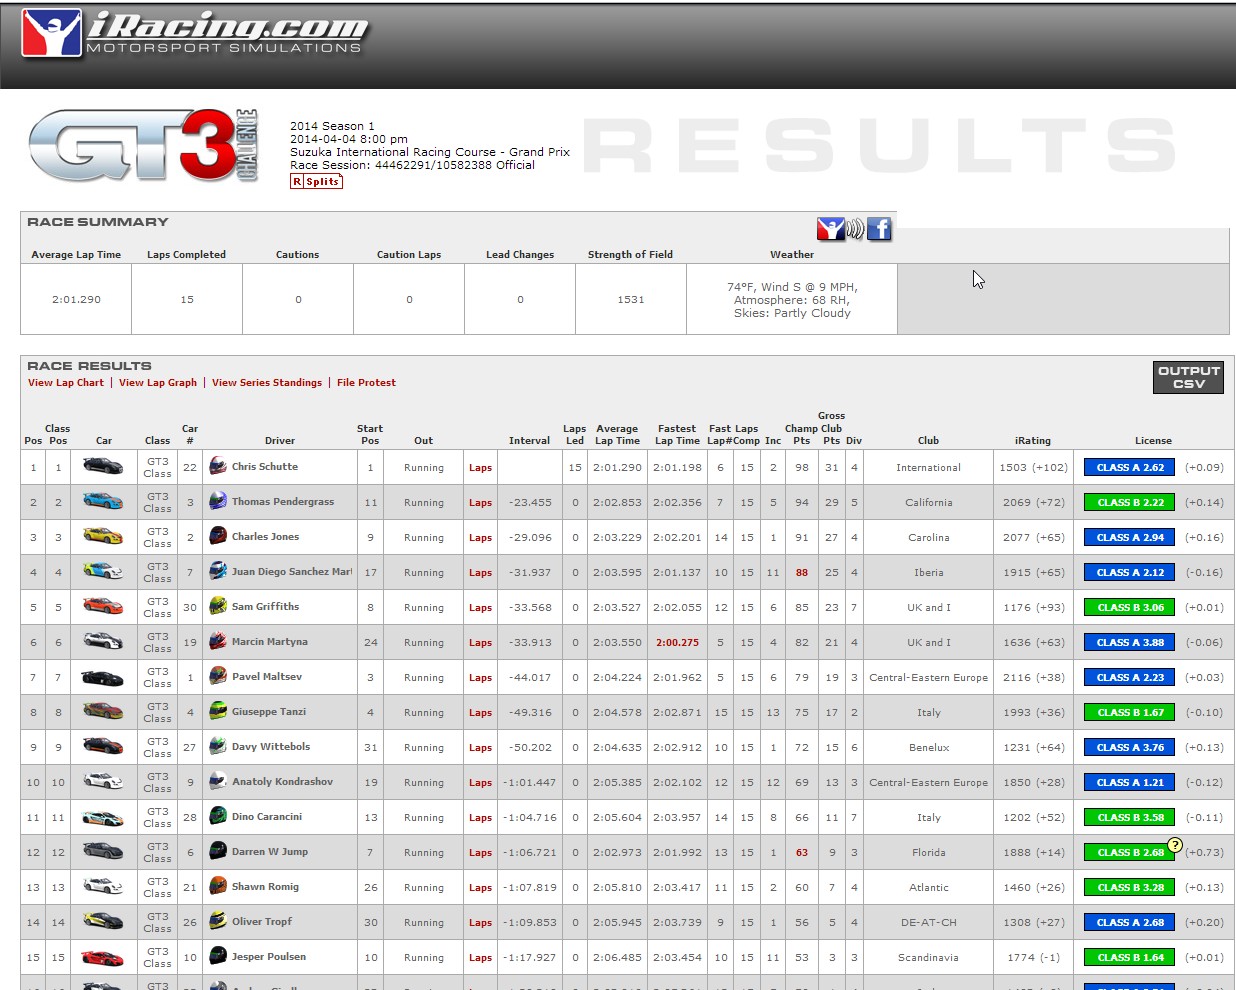Click the File Protest link
This screenshot has width=1236, height=990.
[366, 382]
